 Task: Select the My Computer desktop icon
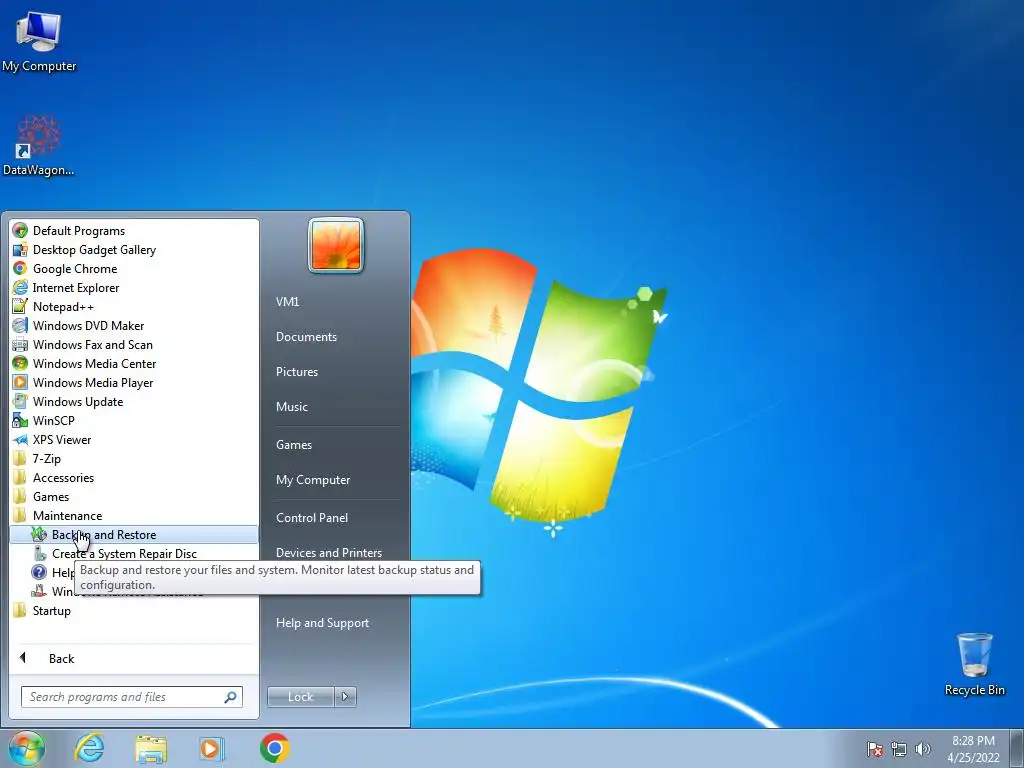point(39,41)
